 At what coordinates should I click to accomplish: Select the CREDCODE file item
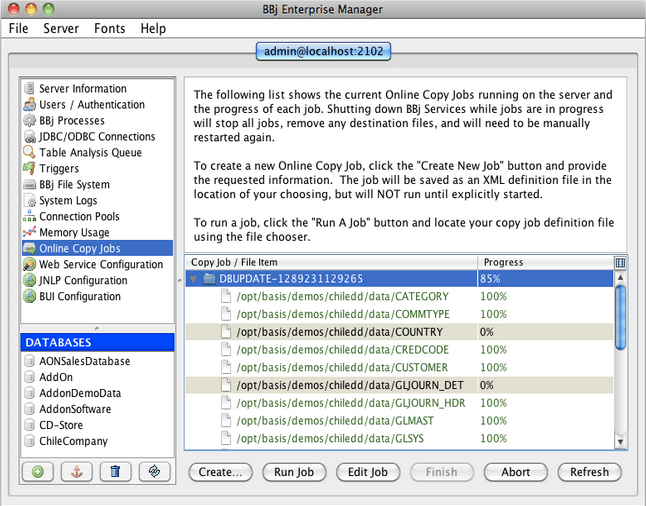click(x=399, y=350)
